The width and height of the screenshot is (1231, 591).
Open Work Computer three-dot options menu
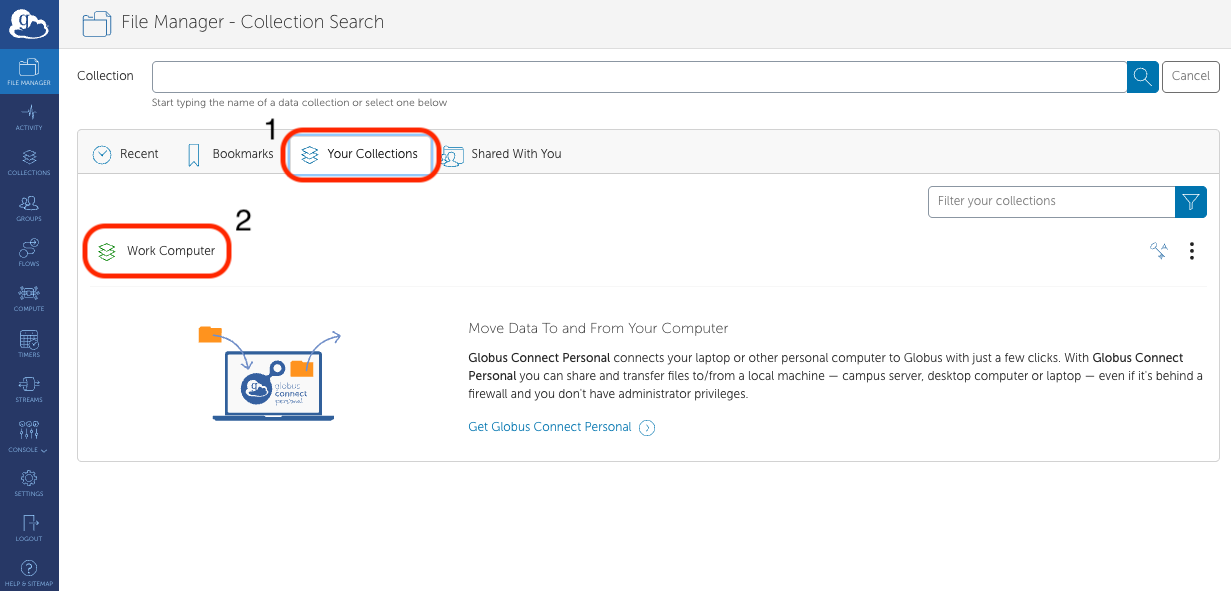click(x=1191, y=251)
